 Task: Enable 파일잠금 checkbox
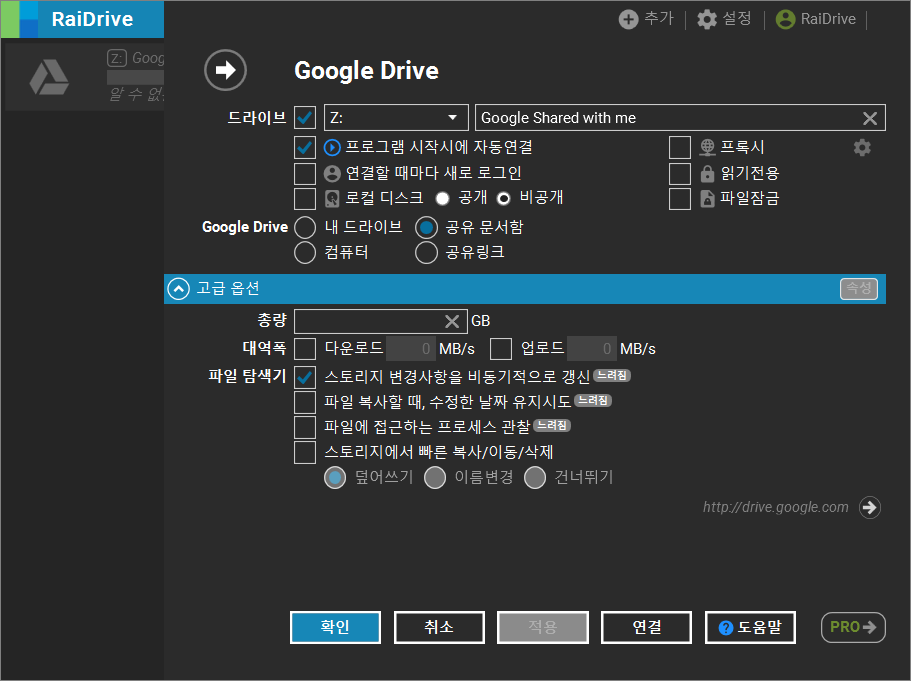tap(680, 199)
